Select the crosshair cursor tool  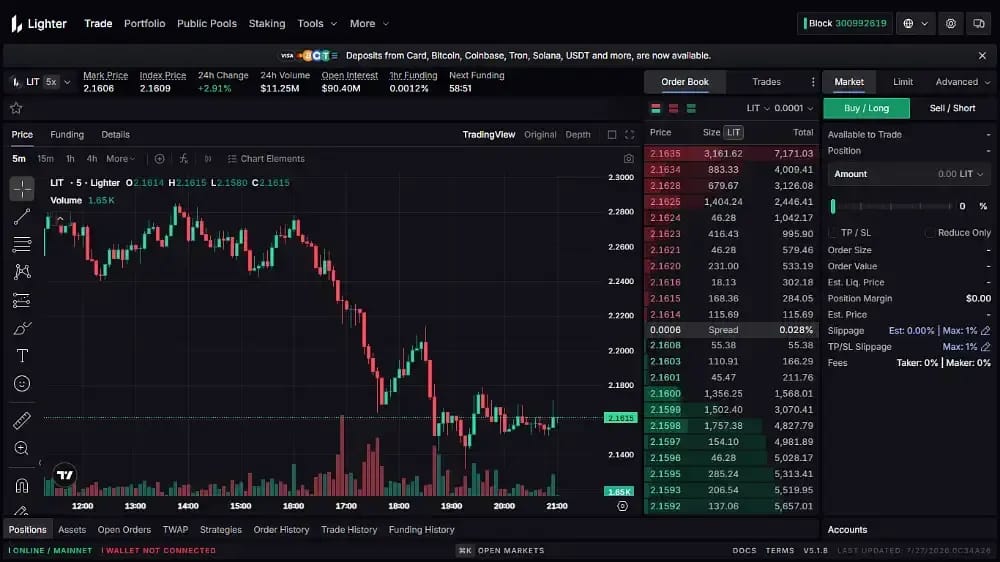[x=22, y=189]
